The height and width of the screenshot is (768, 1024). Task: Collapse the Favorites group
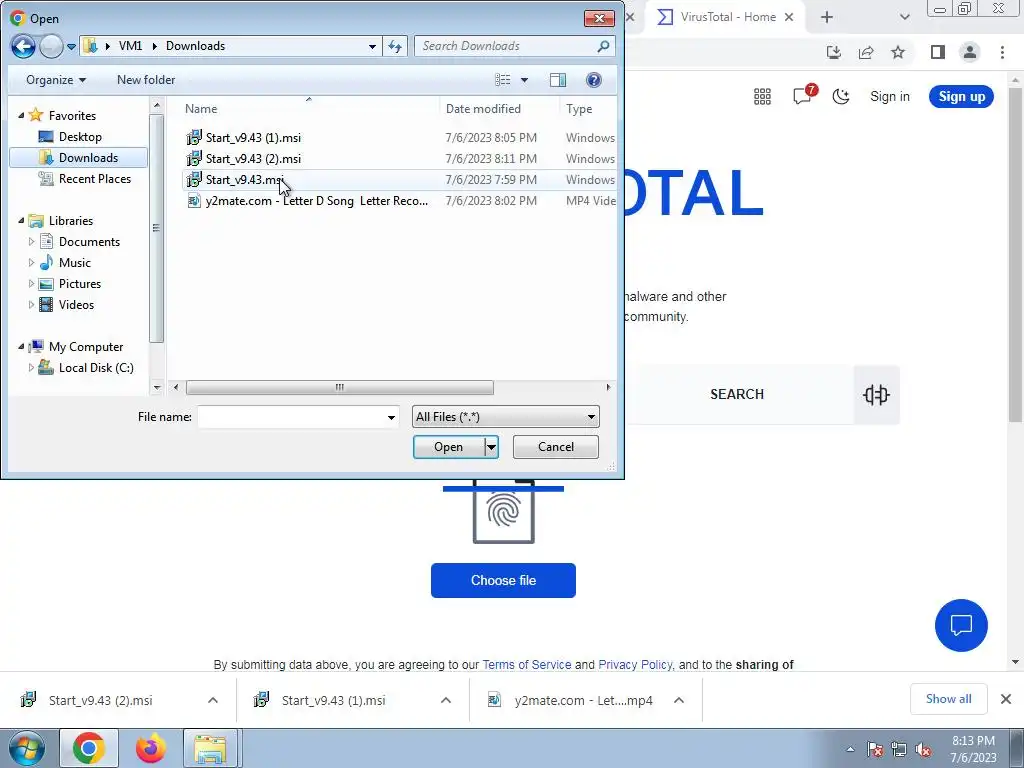pos(21,116)
